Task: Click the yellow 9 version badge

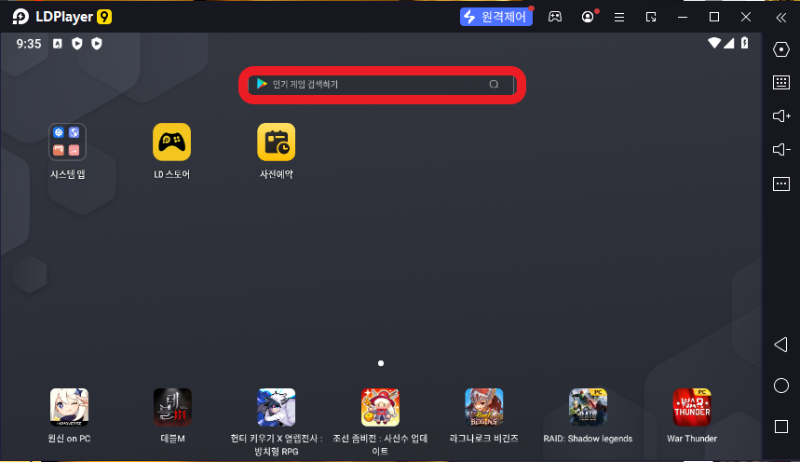Action: point(104,17)
